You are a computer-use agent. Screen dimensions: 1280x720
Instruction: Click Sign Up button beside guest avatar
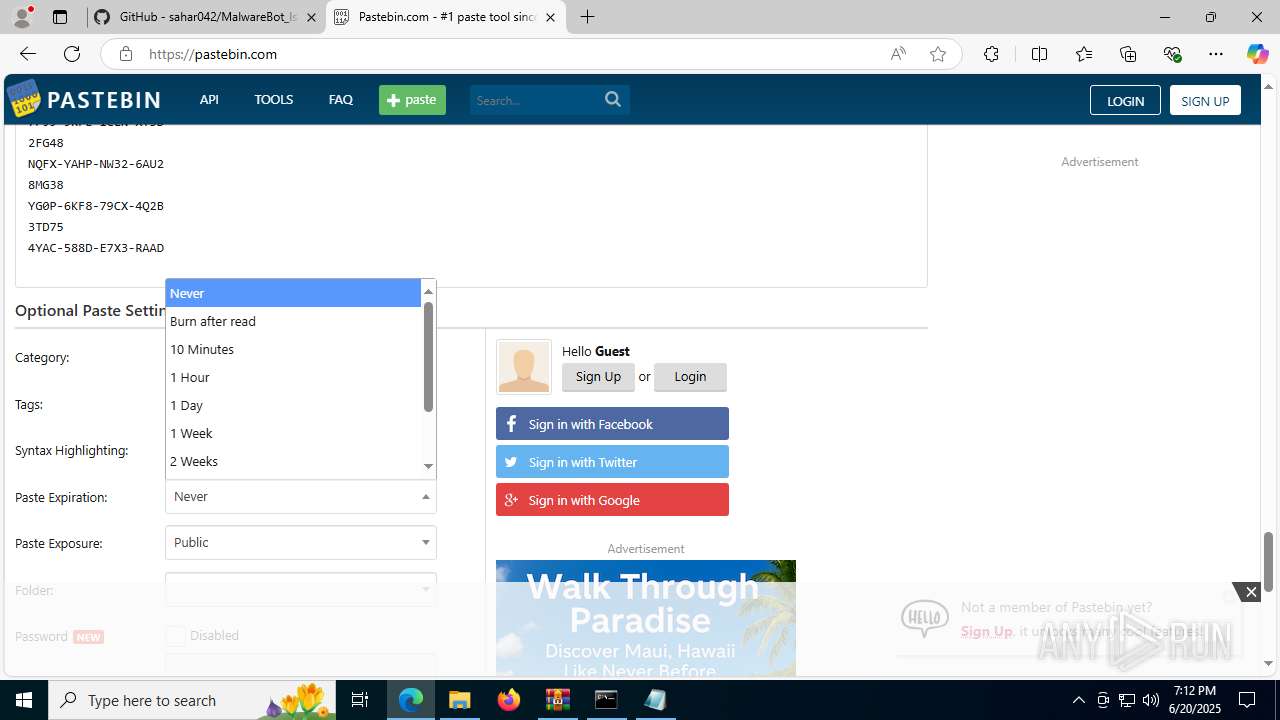pos(598,377)
